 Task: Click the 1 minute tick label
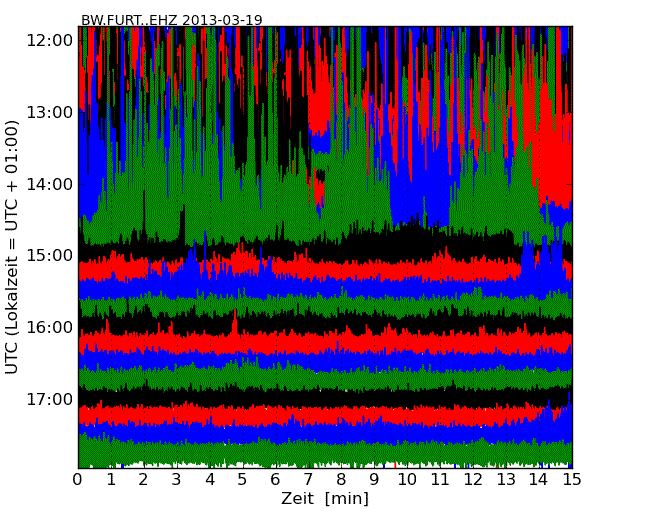point(111,480)
